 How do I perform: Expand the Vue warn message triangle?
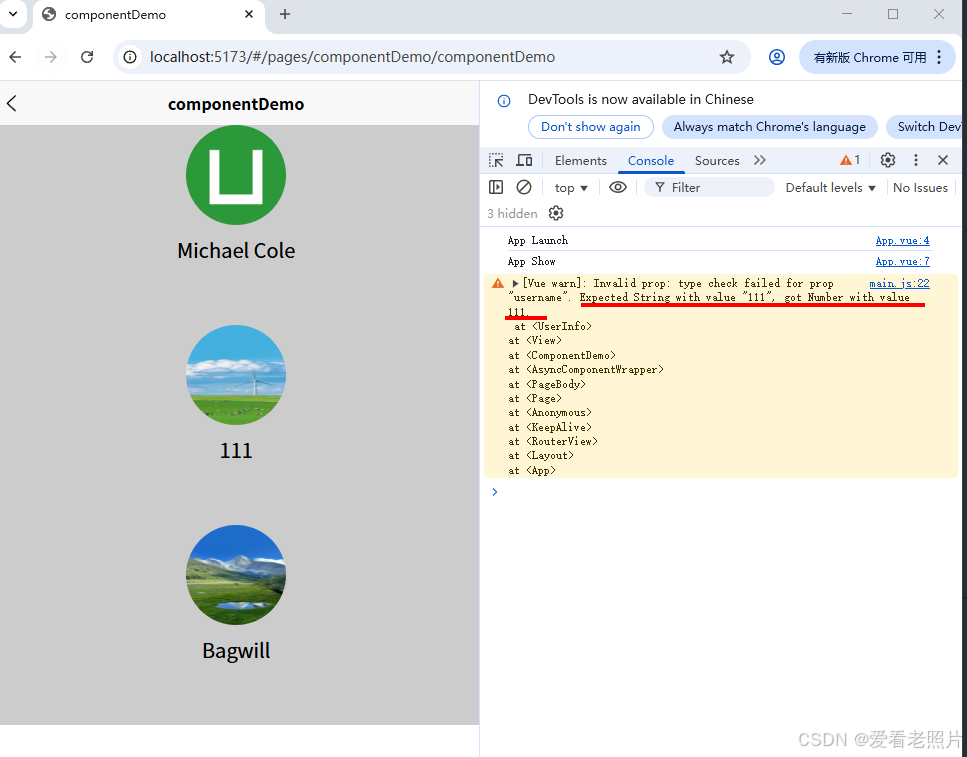516,283
